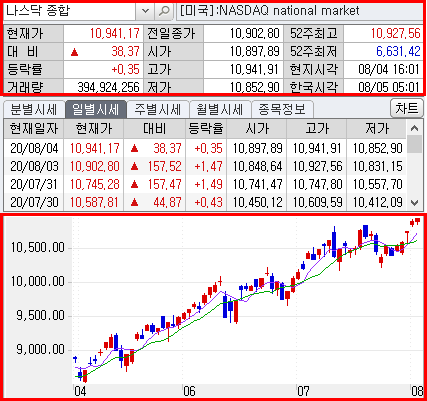The image size is (427, 401).
Task: Expand the 나스닥 종합 index dropdown
Action: pyautogui.click(x=145, y=11)
